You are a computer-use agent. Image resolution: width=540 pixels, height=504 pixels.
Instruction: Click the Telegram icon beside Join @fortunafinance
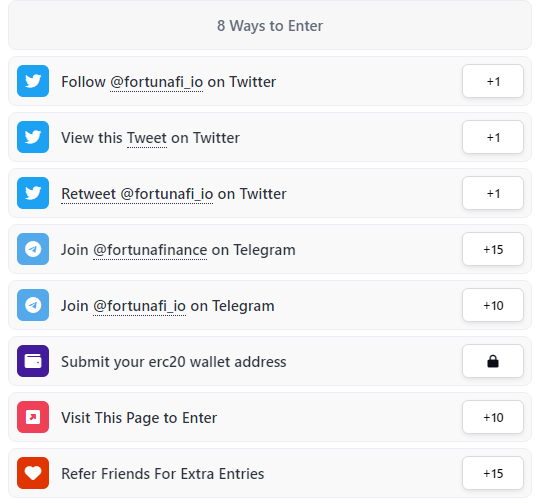(33, 249)
